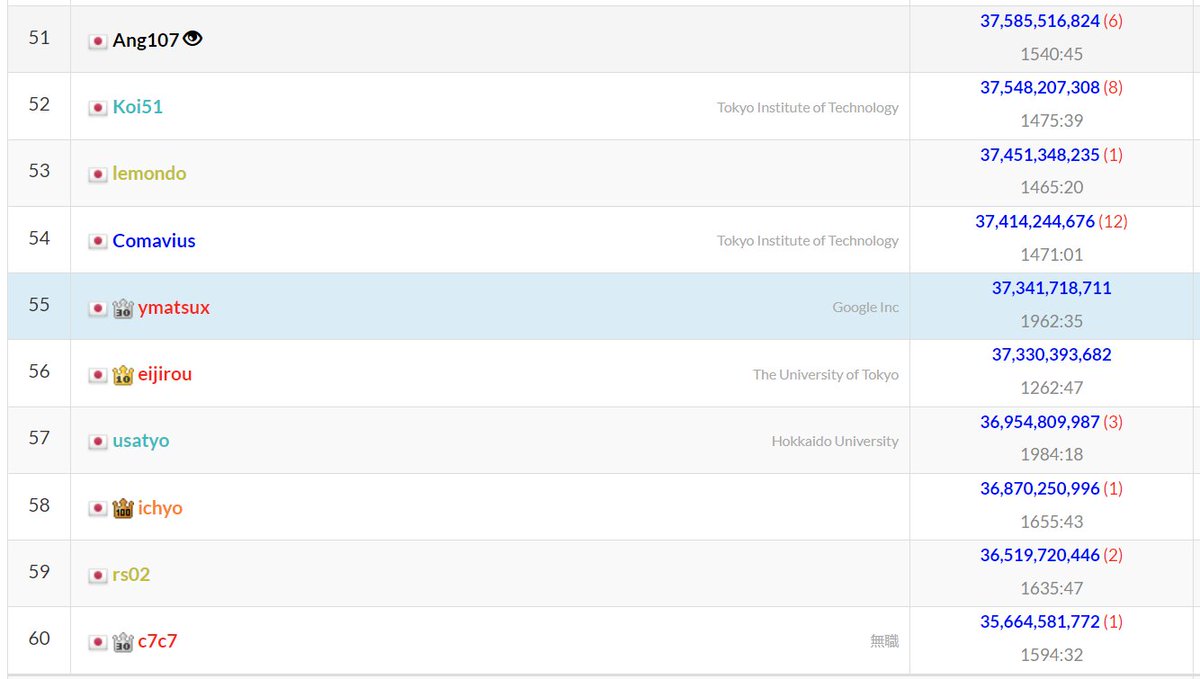Click the time 1984:18

pyautogui.click(x=1051, y=455)
